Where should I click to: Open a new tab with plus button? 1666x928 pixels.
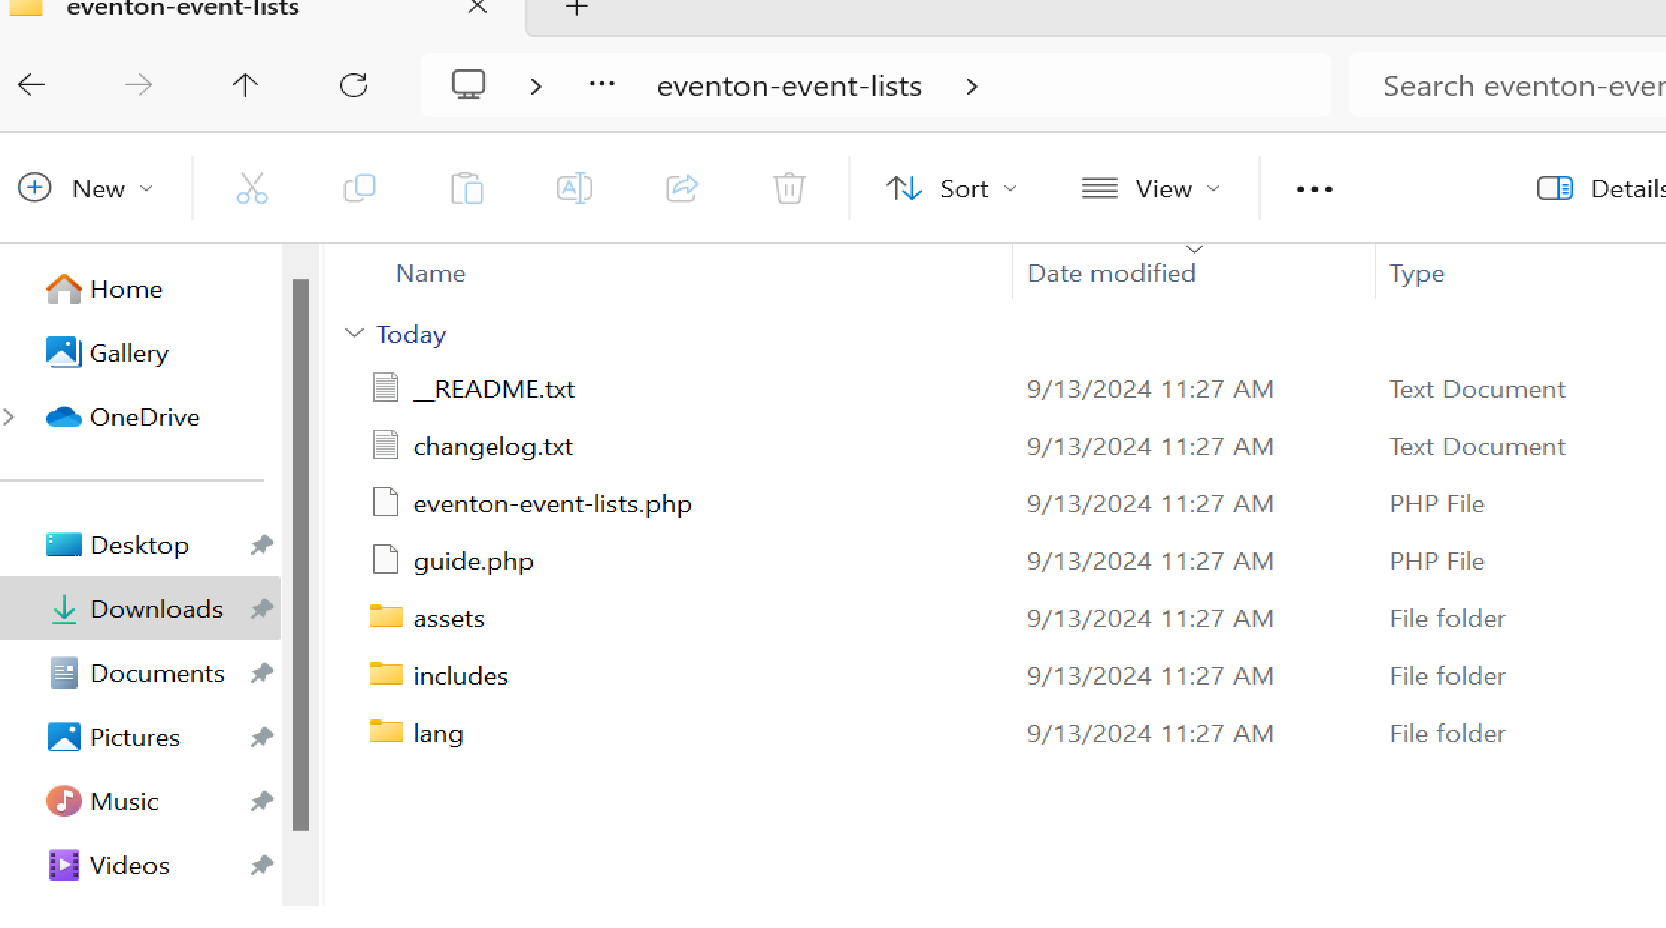click(577, 8)
